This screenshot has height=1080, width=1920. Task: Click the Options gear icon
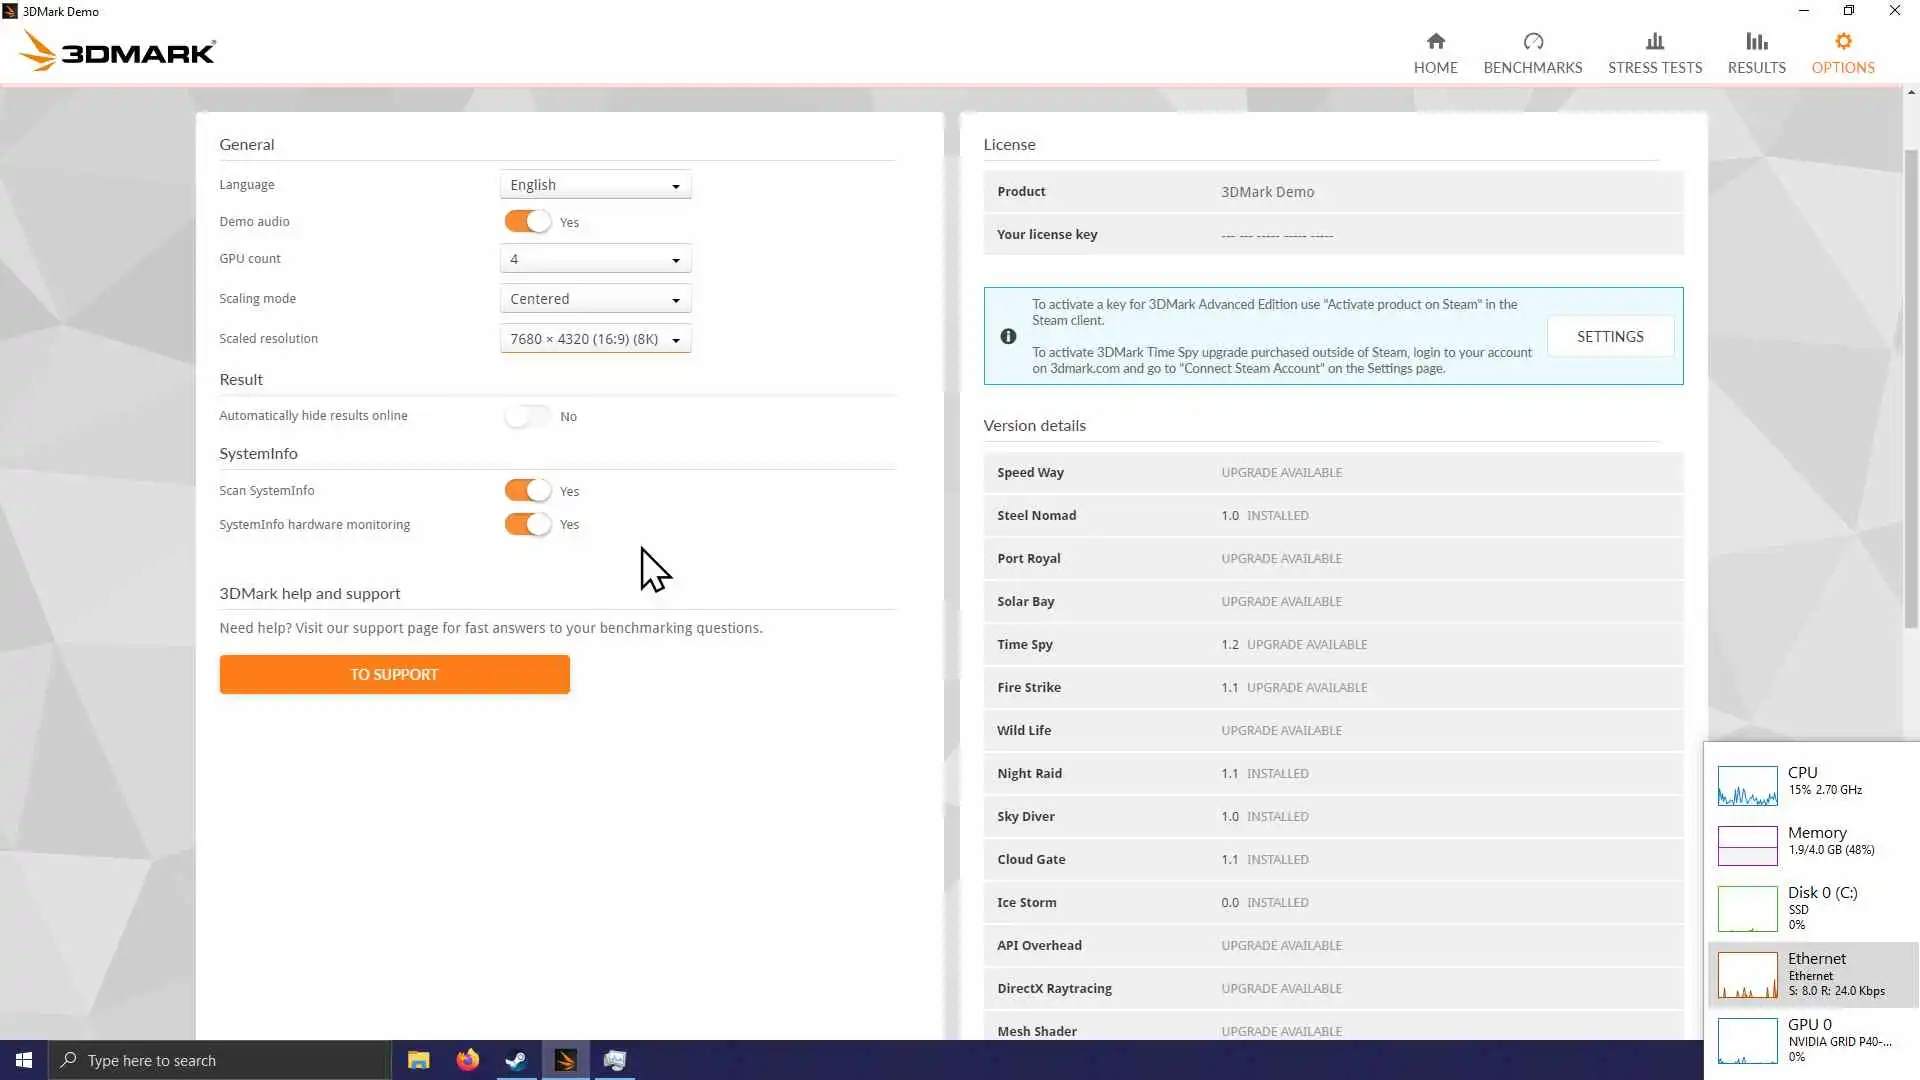pyautogui.click(x=1842, y=41)
